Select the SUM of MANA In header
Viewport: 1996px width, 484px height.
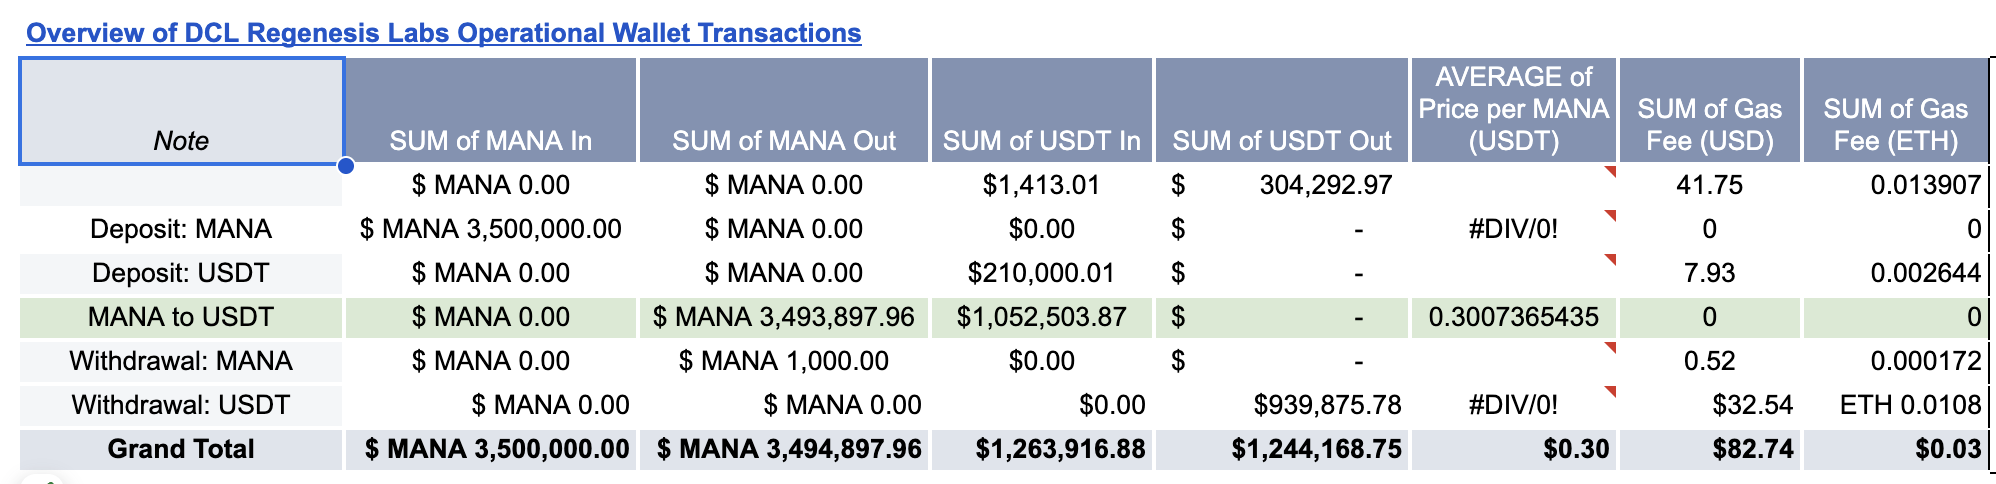[490, 111]
